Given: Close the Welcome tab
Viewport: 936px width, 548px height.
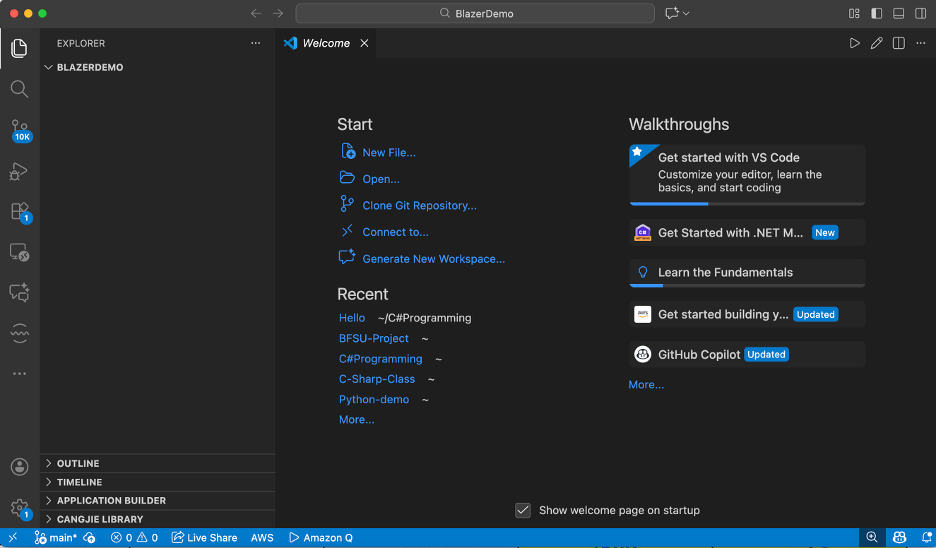Looking at the screenshot, I should click(364, 43).
